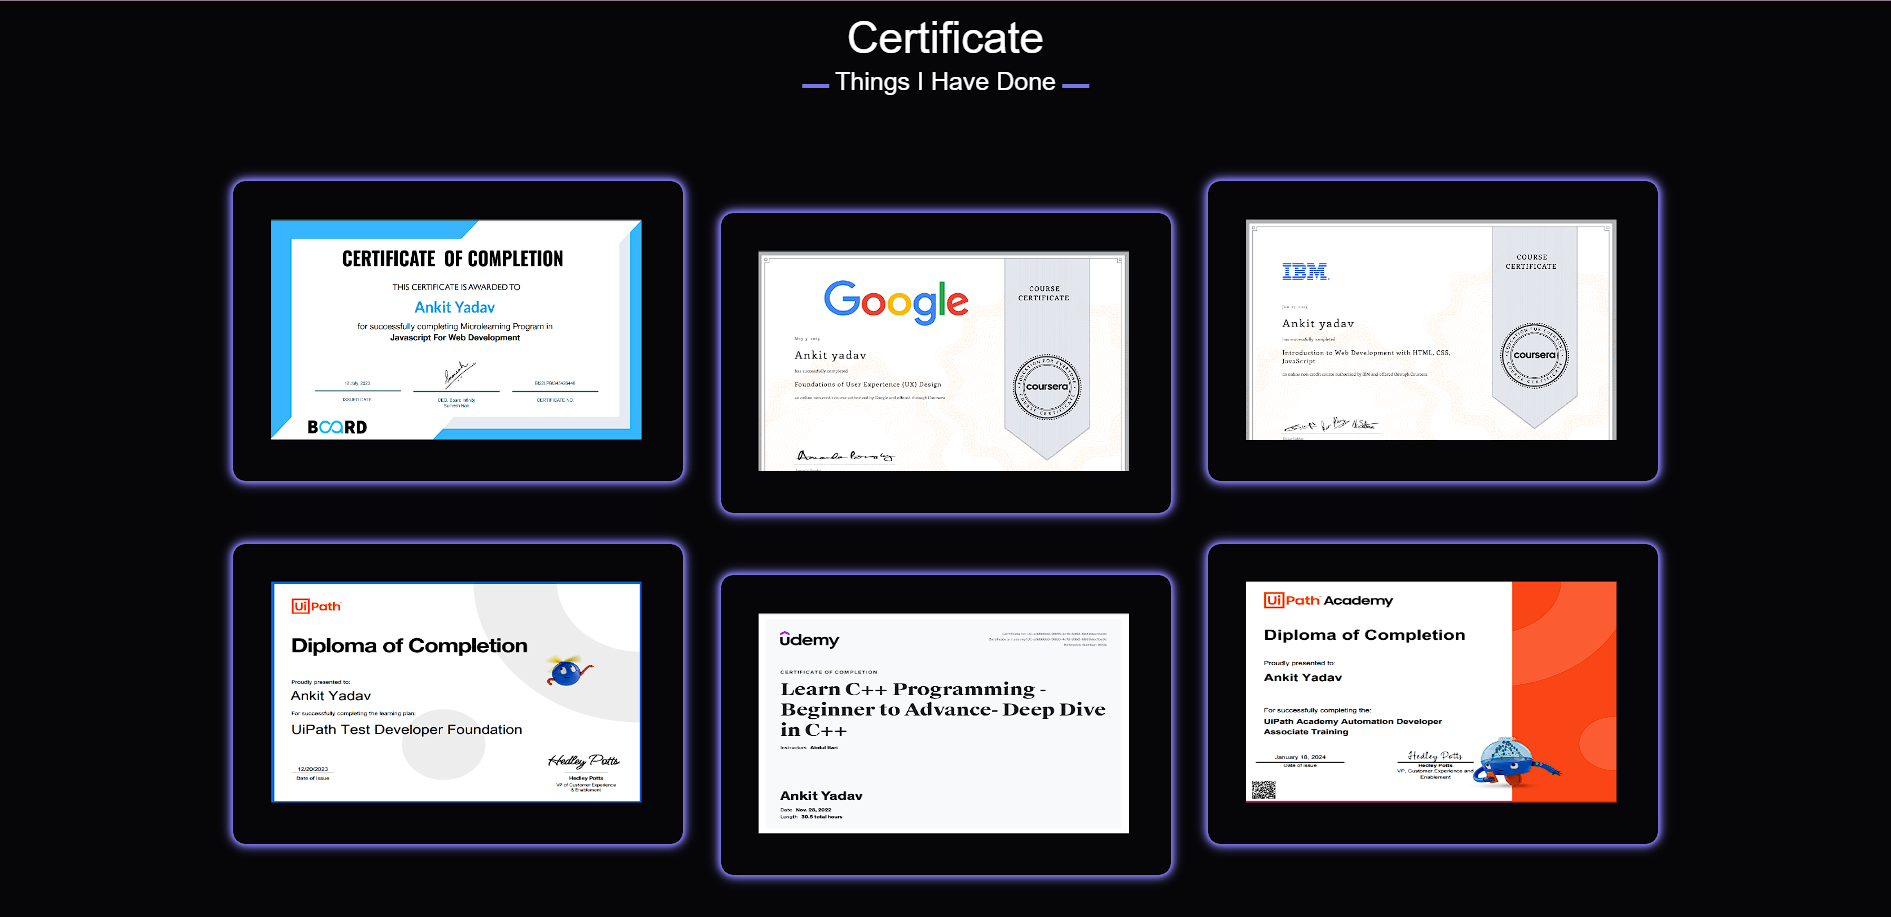Screen dimensions: 1891x917
Task: Click 'COURSE CERTIFICATE' ribbon on Google certificate
Action: click(x=1044, y=293)
